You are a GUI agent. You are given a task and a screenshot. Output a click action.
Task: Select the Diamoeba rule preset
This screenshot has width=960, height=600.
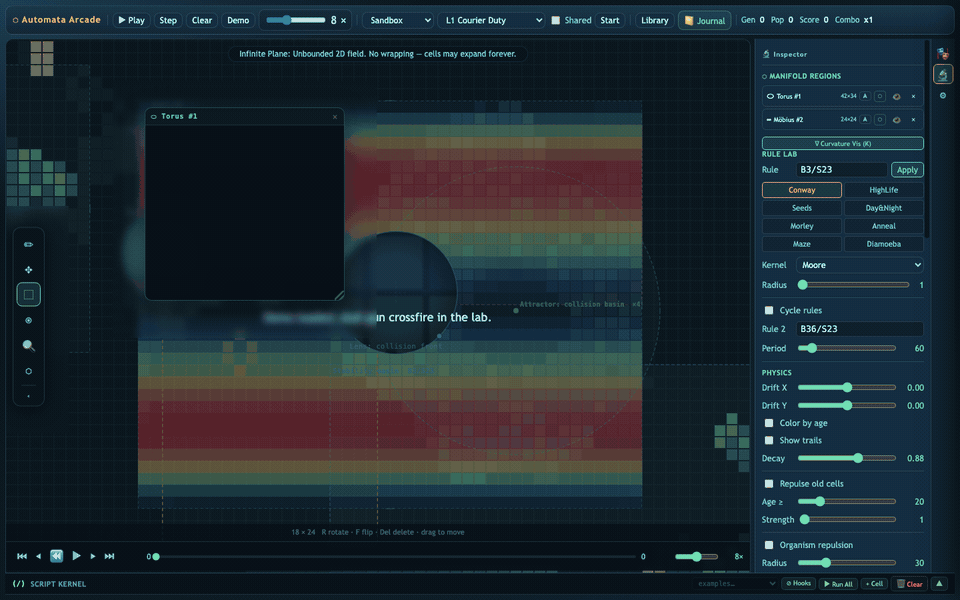tap(883, 244)
